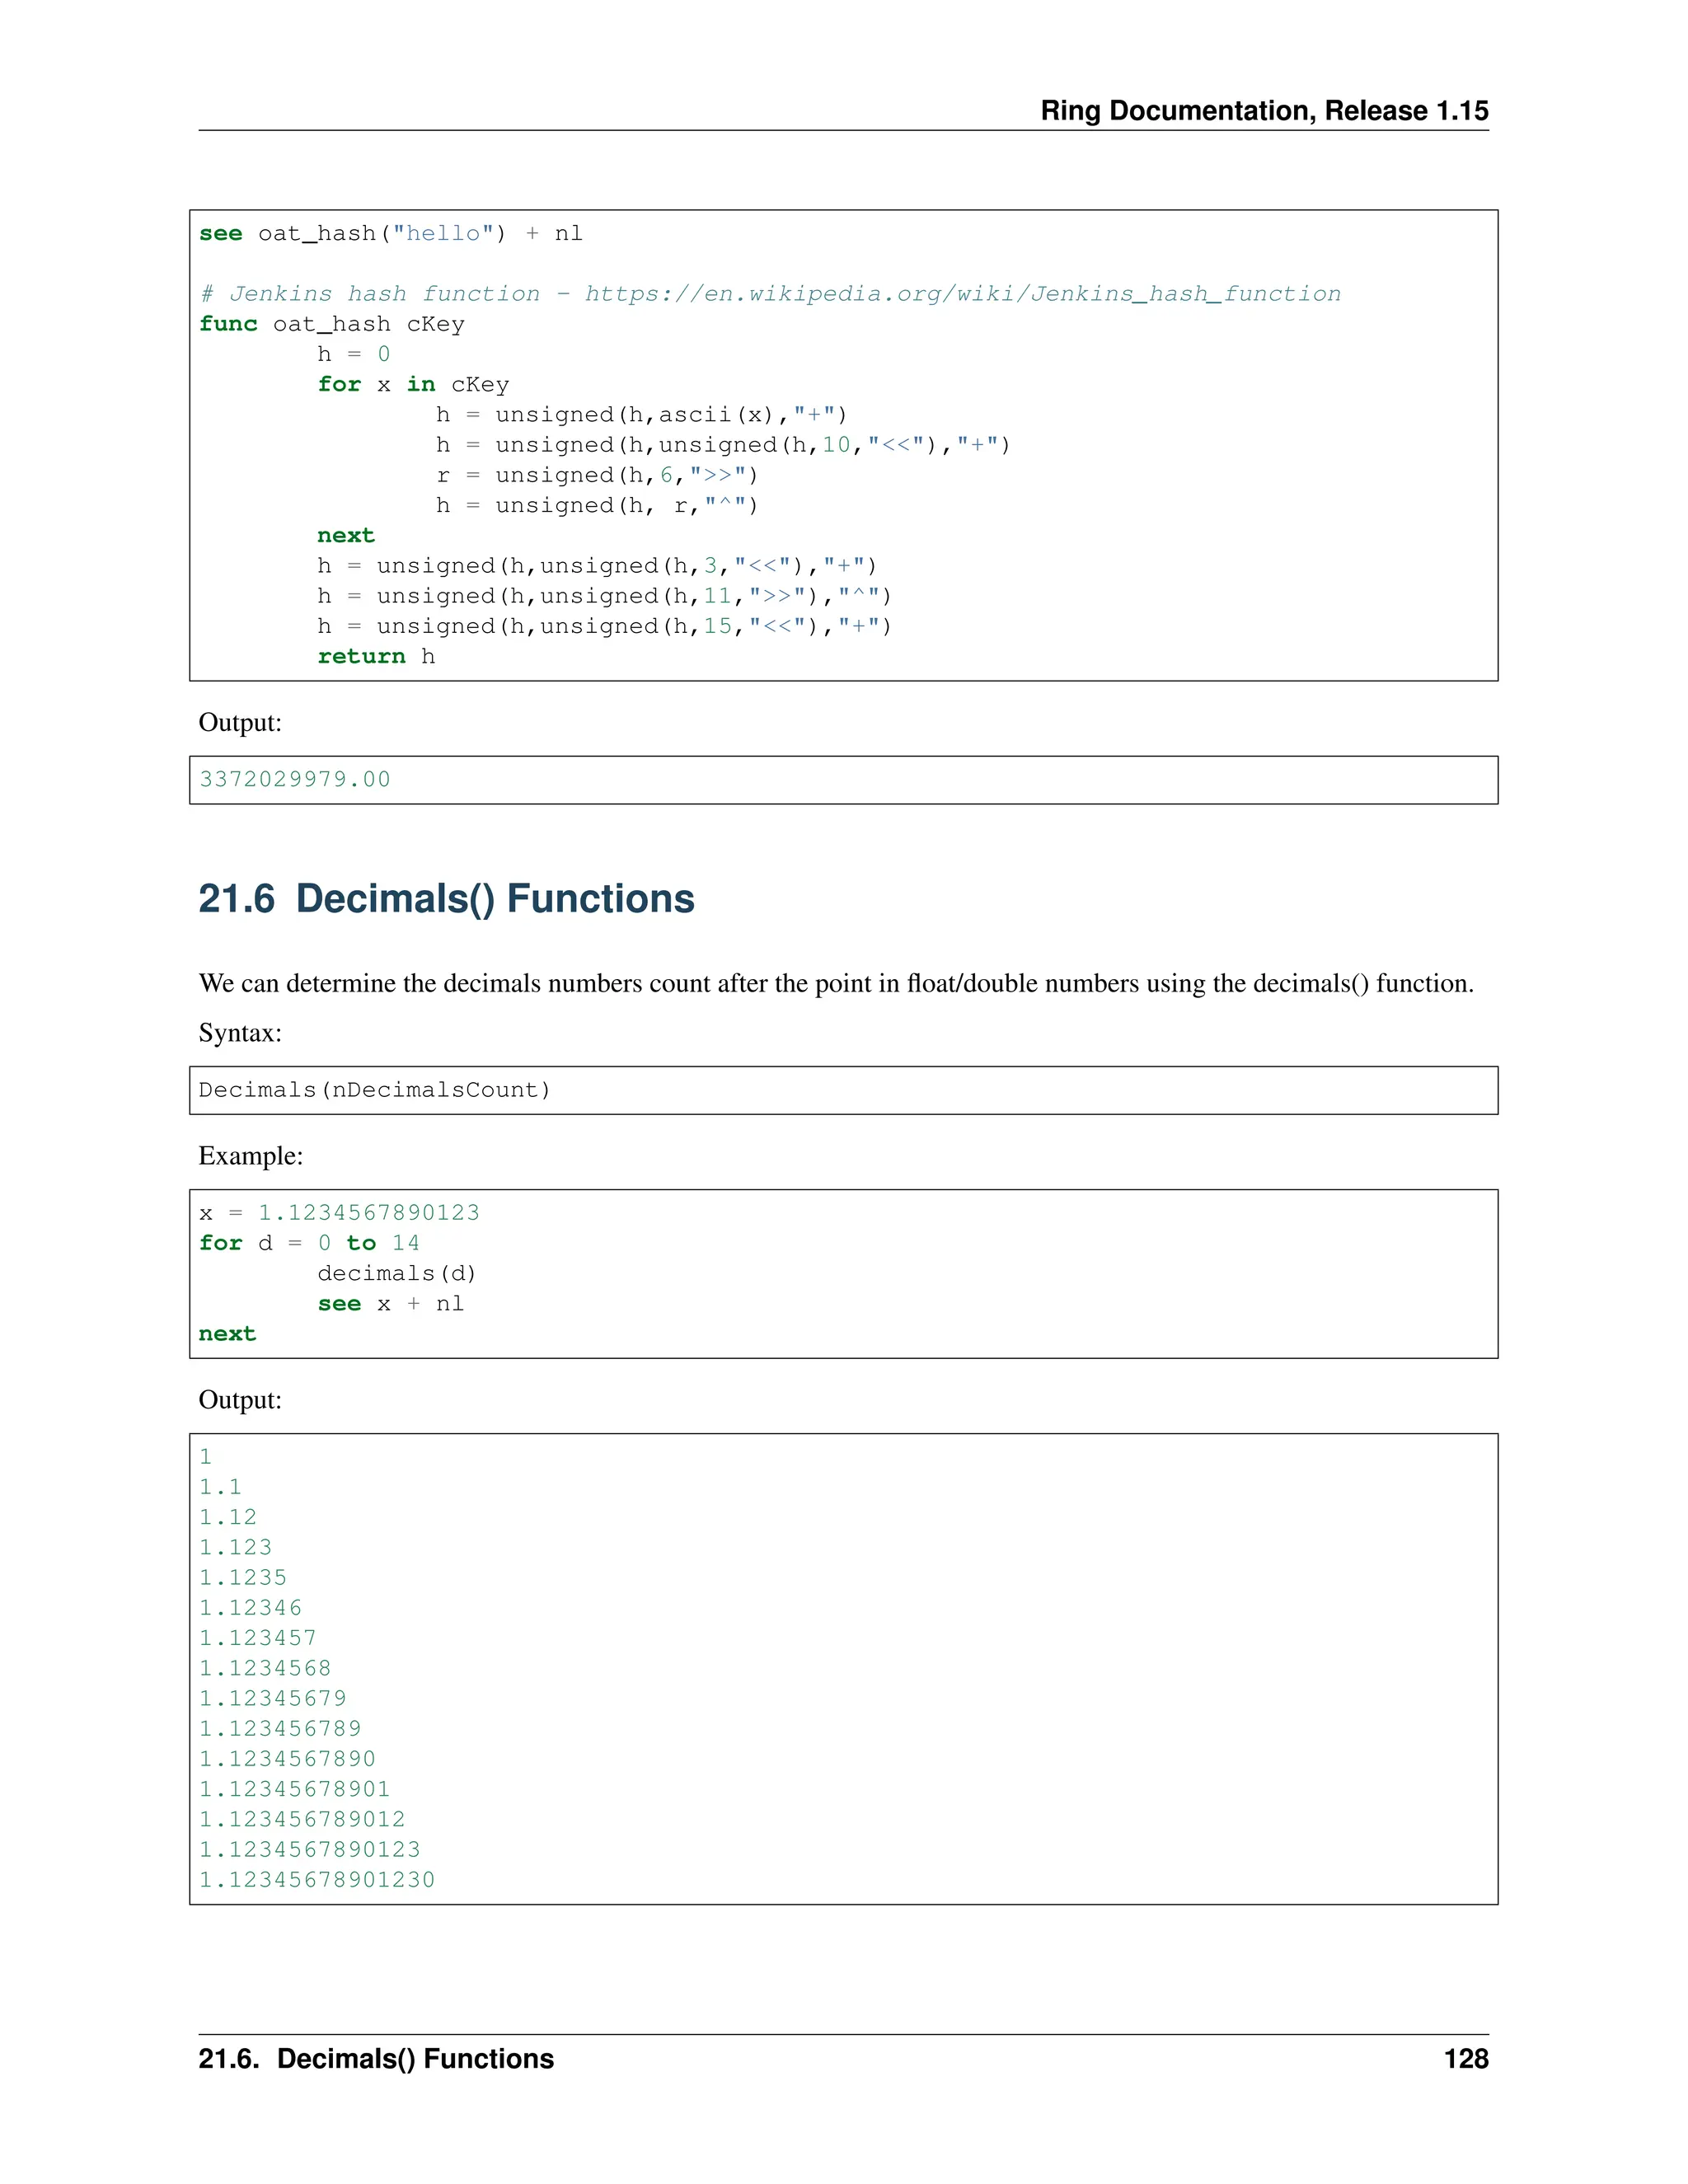Click the output line 1.1235

pyautogui.click(x=243, y=1578)
